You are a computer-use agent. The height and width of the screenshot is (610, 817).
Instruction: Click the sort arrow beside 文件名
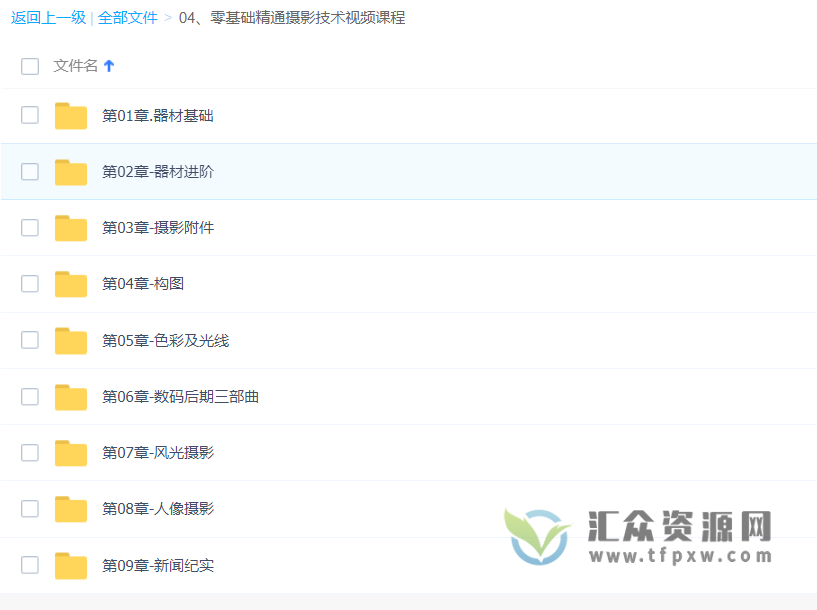tap(109, 65)
